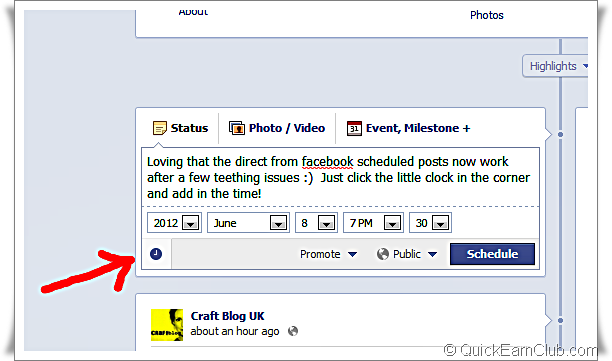Open the Public audience selector
Screen dimensions: 612x361
(407, 254)
